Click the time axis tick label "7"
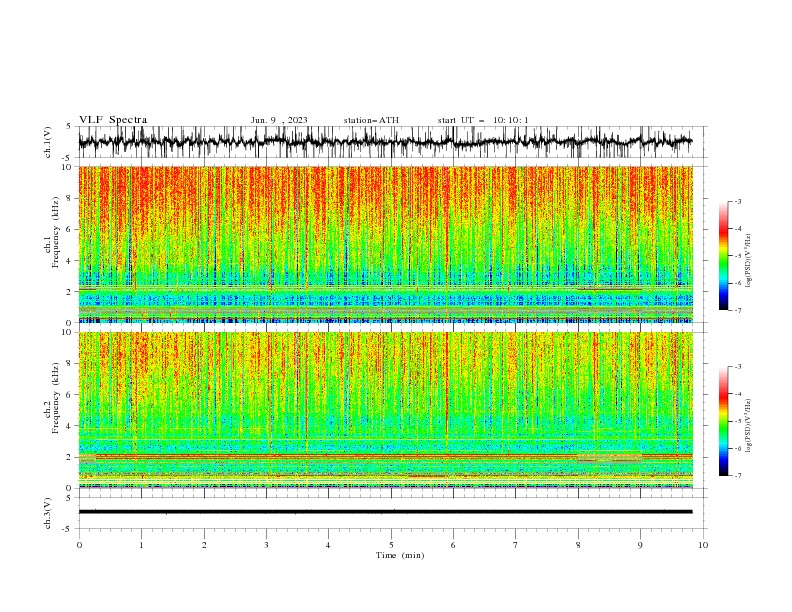The height and width of the screenshot is (612, 792). click(516, 545)
